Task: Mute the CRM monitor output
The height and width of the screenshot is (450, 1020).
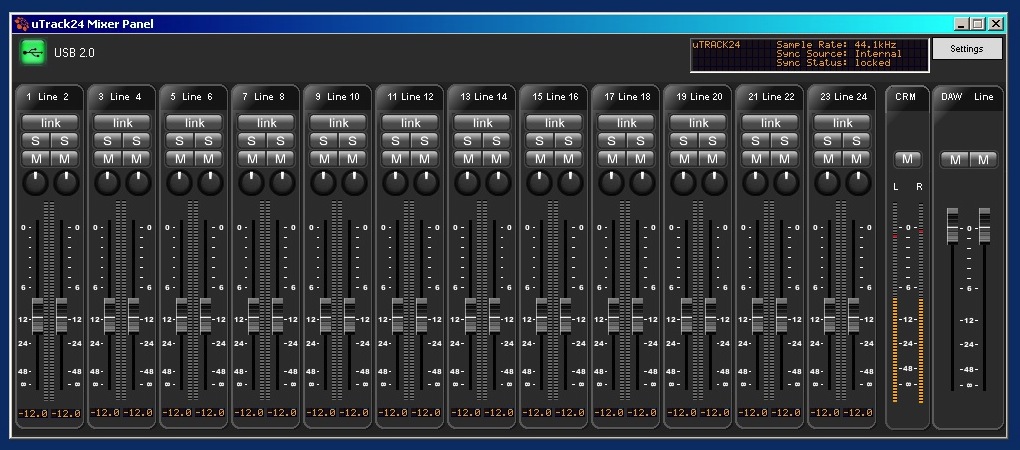Action: [907, 159]
